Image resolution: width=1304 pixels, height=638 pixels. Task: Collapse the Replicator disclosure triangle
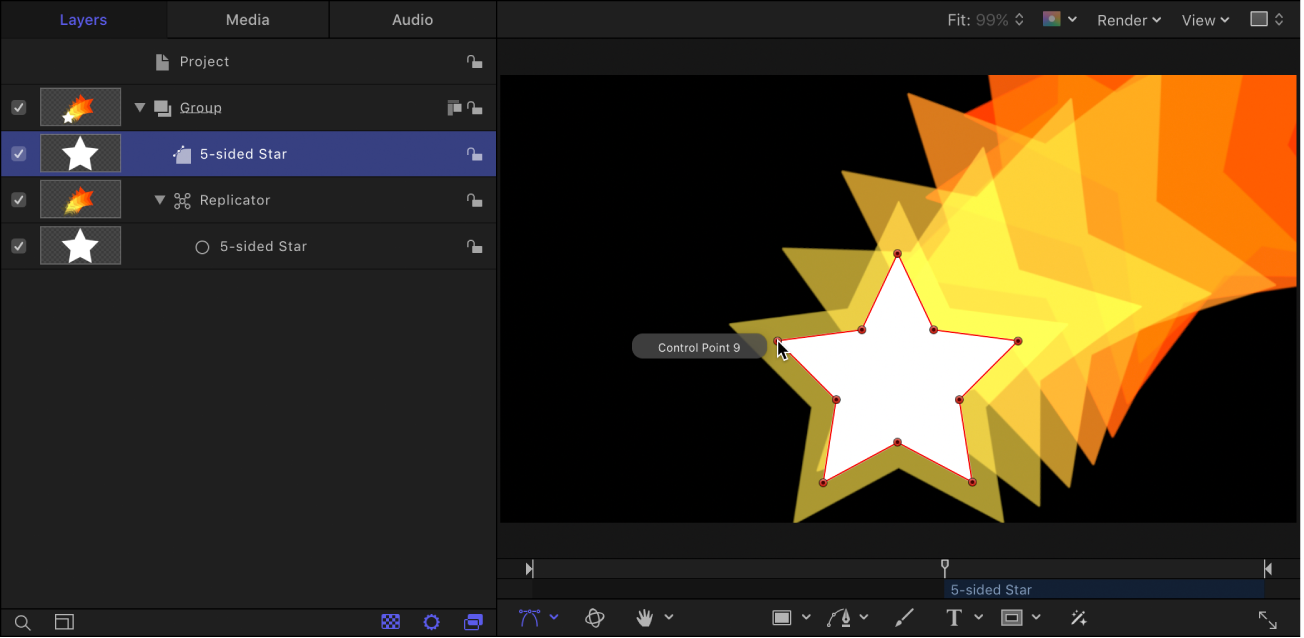coord(160,199)
